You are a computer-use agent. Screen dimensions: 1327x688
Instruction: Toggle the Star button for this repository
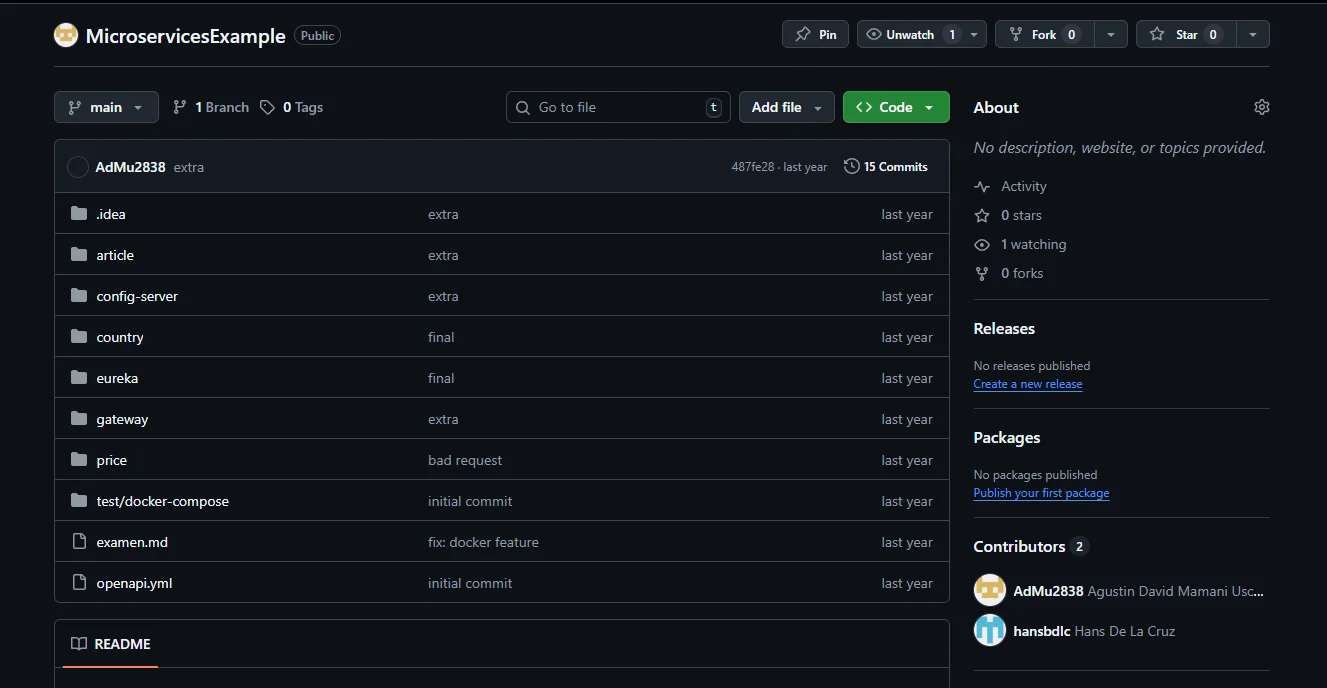[1186, 34]
